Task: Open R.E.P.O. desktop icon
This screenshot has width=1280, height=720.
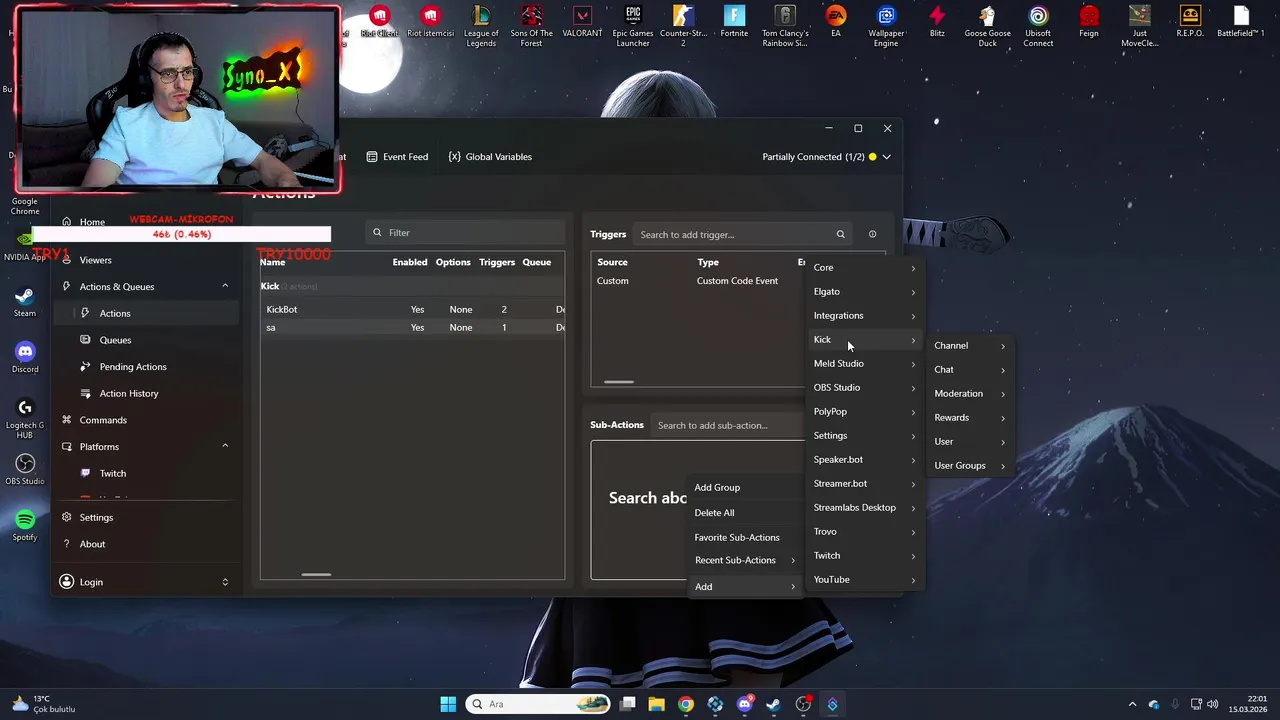Action: 1190,22
